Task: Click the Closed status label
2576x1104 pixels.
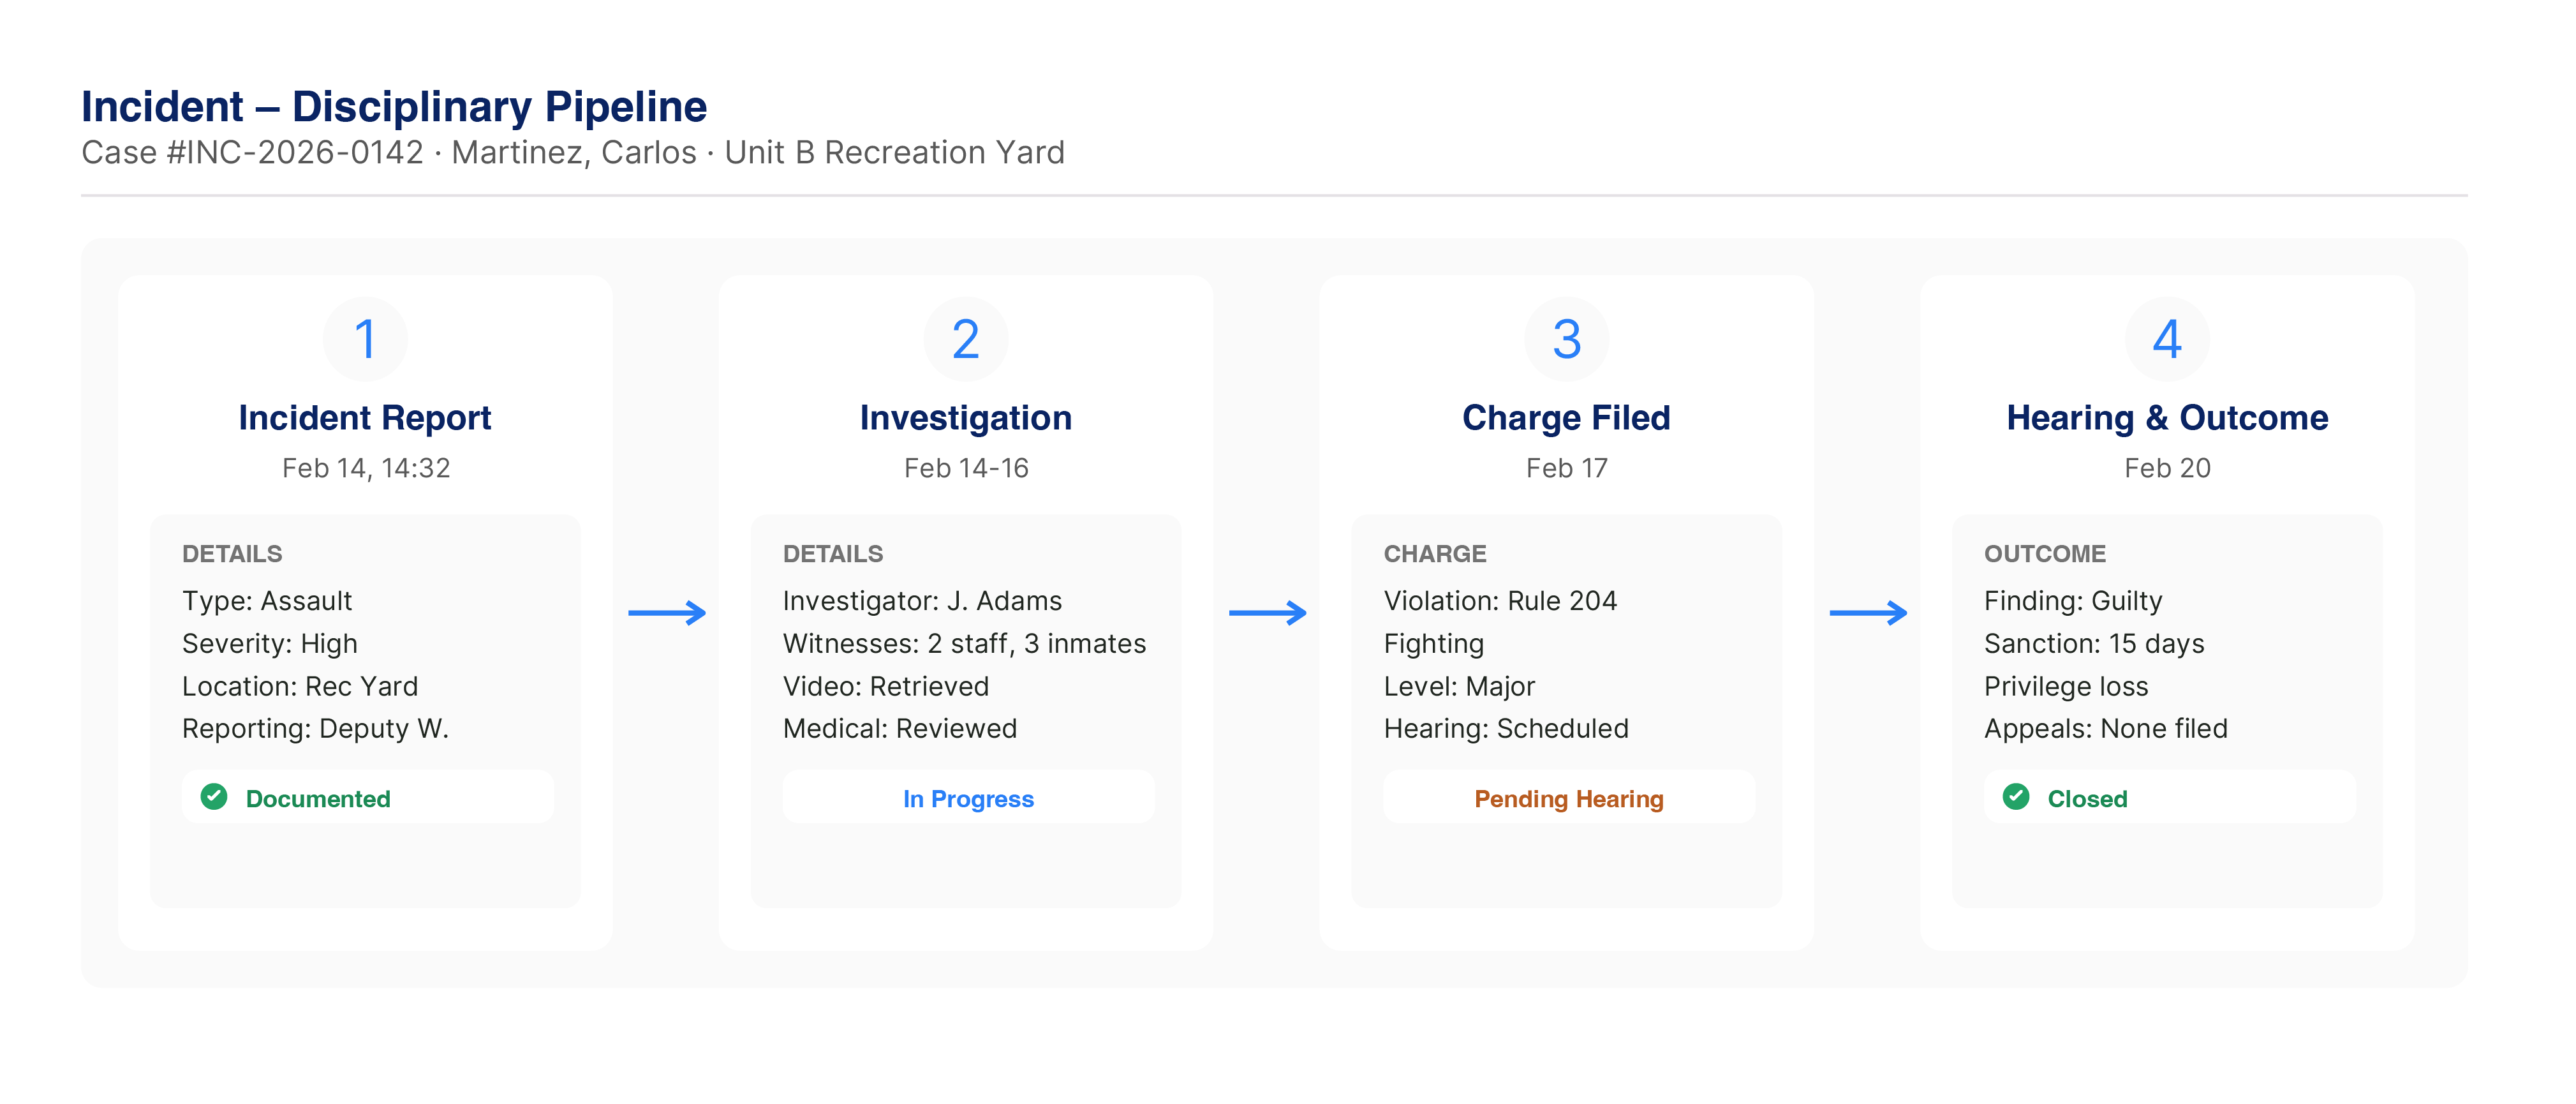Action: point(2087,798)
